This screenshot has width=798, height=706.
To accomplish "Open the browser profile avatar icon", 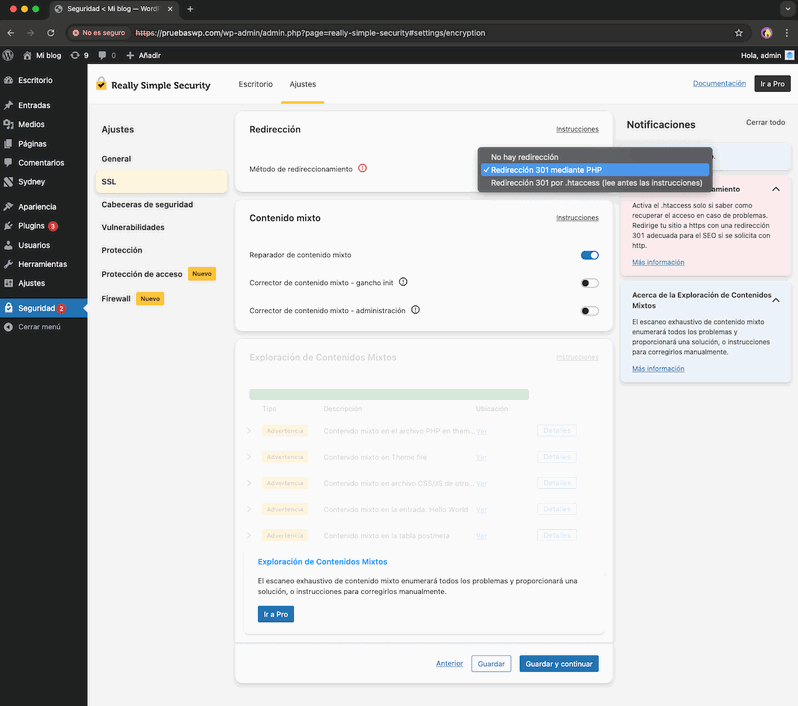I will (x=766, y=33).
